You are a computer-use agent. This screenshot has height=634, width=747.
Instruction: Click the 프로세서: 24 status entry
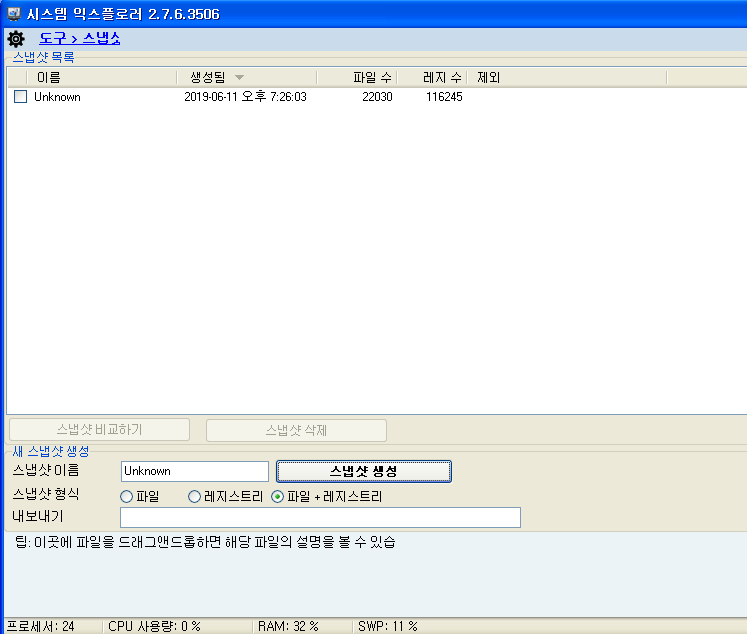pyautogui.click(x=41, y=626)
